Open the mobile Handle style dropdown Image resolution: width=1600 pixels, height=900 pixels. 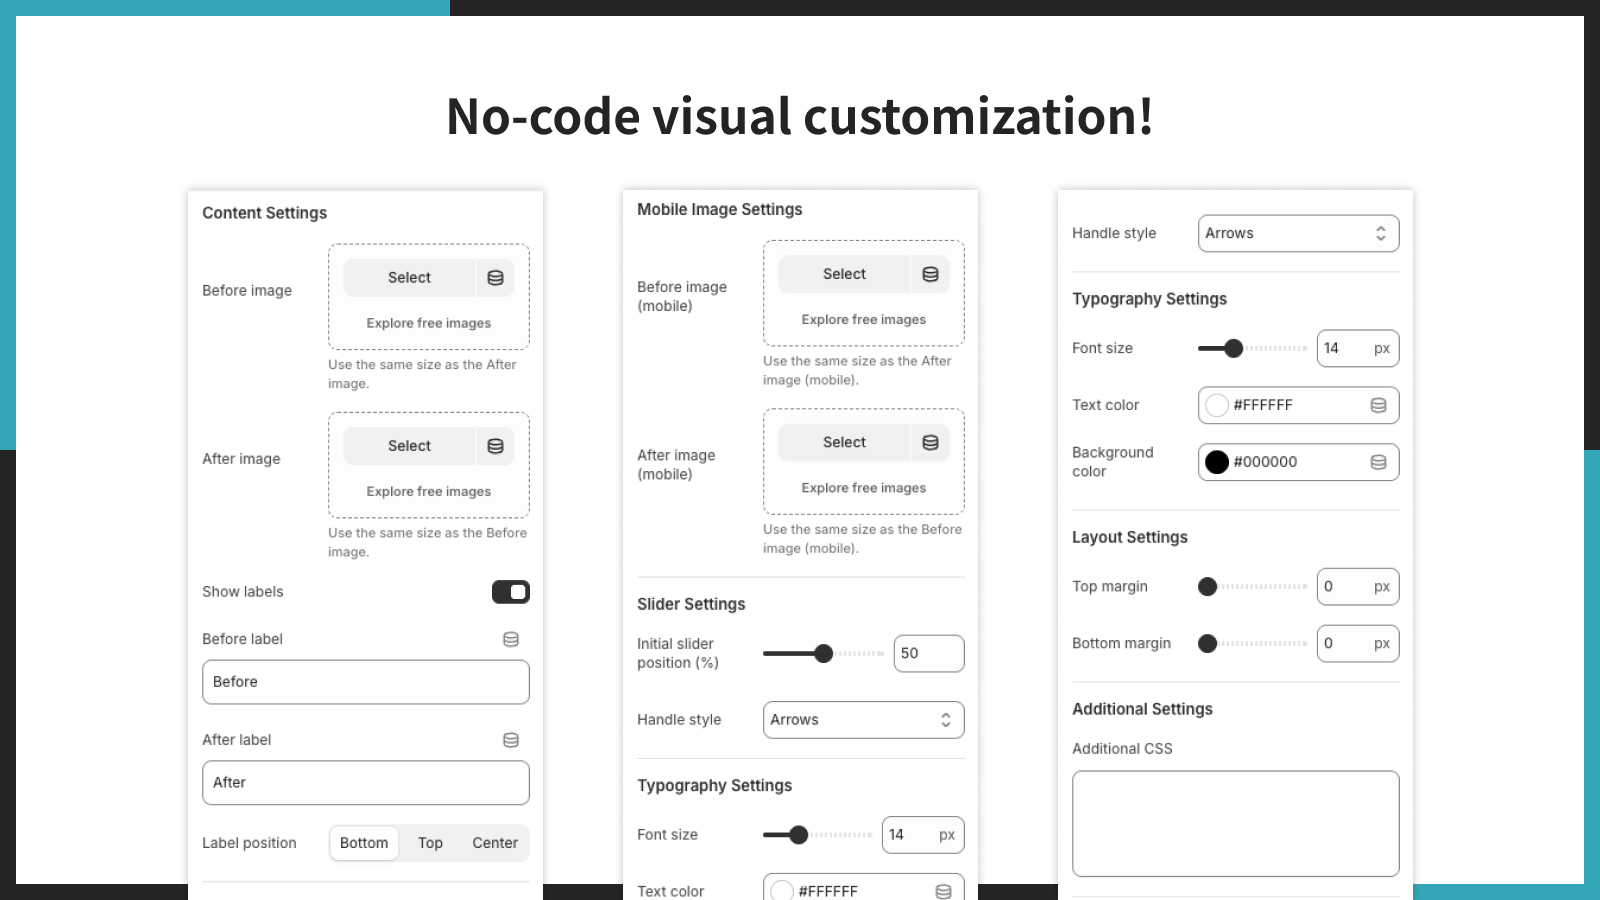(863, 719)
